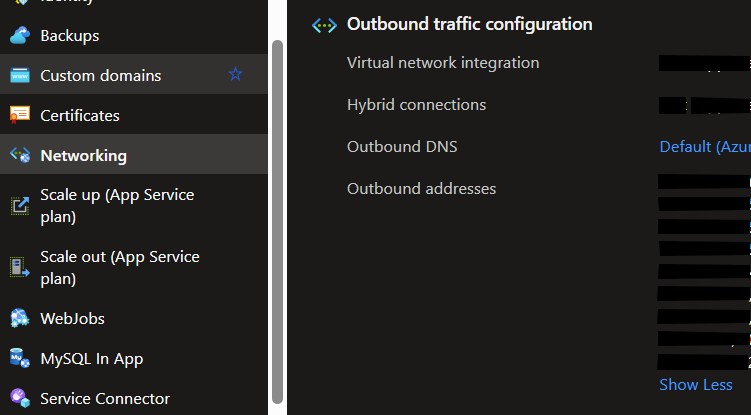Click the Networking icon in sidebar
Screen dimensions: 751x415
tap(19, 156)
